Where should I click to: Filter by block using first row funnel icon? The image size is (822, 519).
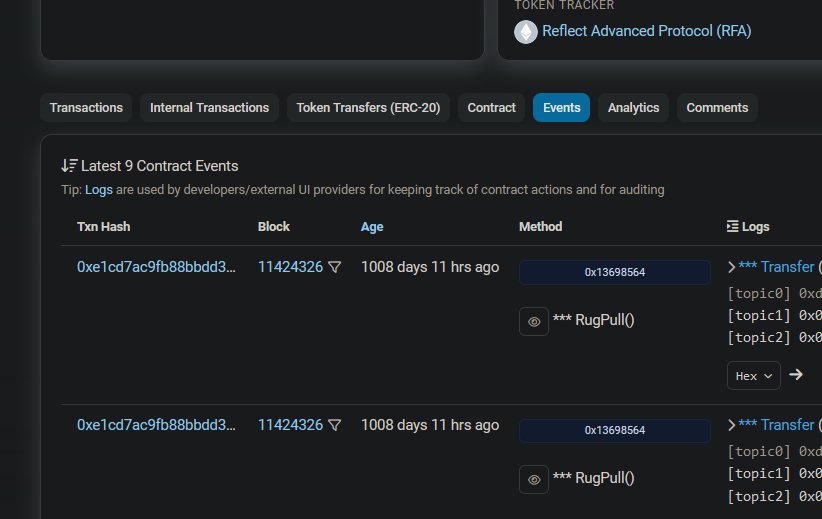click(x=334, y=267)
